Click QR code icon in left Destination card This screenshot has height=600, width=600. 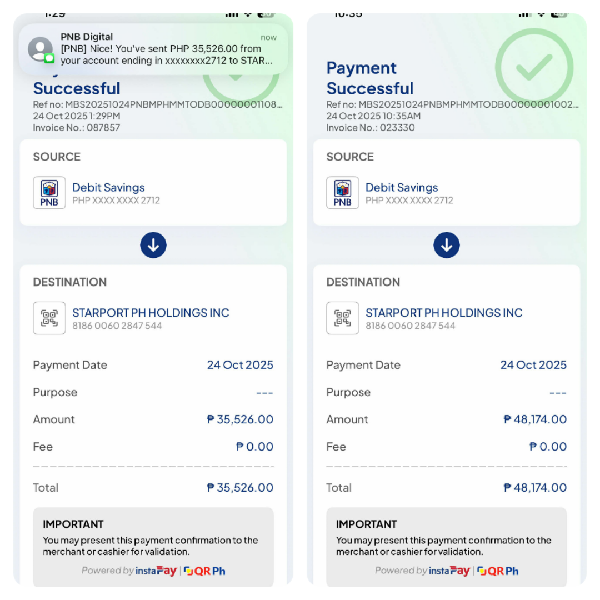click(49, 318)
